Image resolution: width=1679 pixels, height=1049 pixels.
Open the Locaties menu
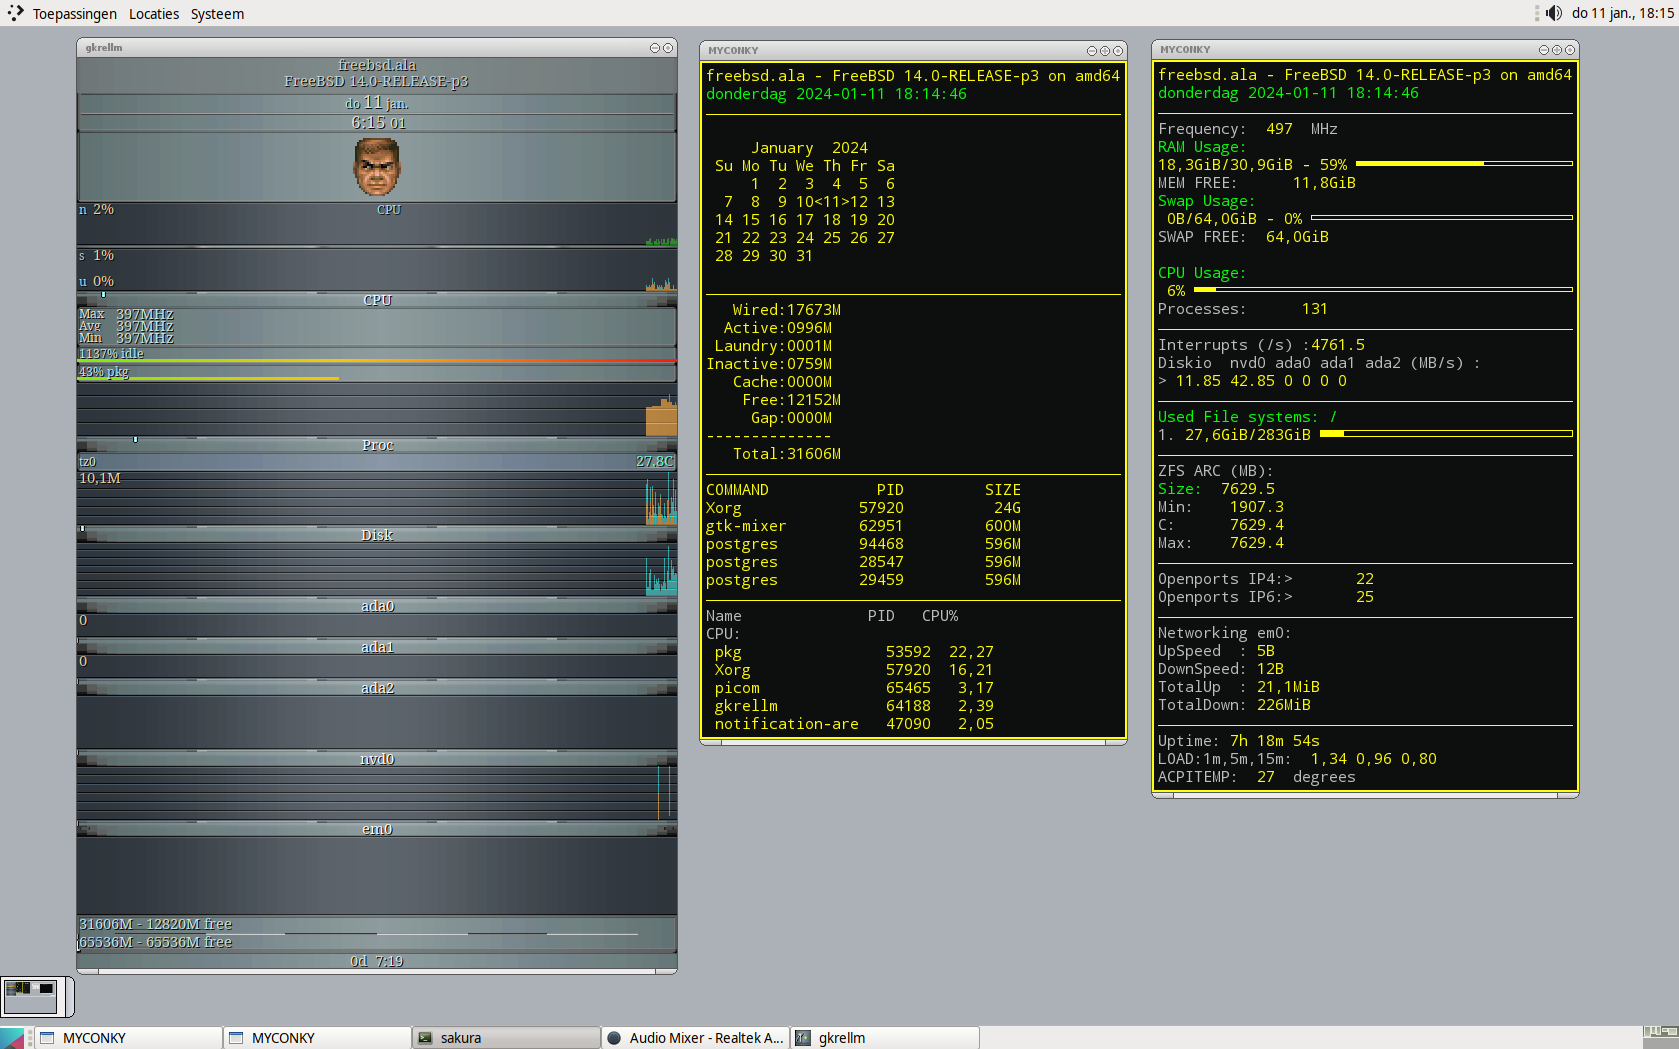tap(154, 14)
